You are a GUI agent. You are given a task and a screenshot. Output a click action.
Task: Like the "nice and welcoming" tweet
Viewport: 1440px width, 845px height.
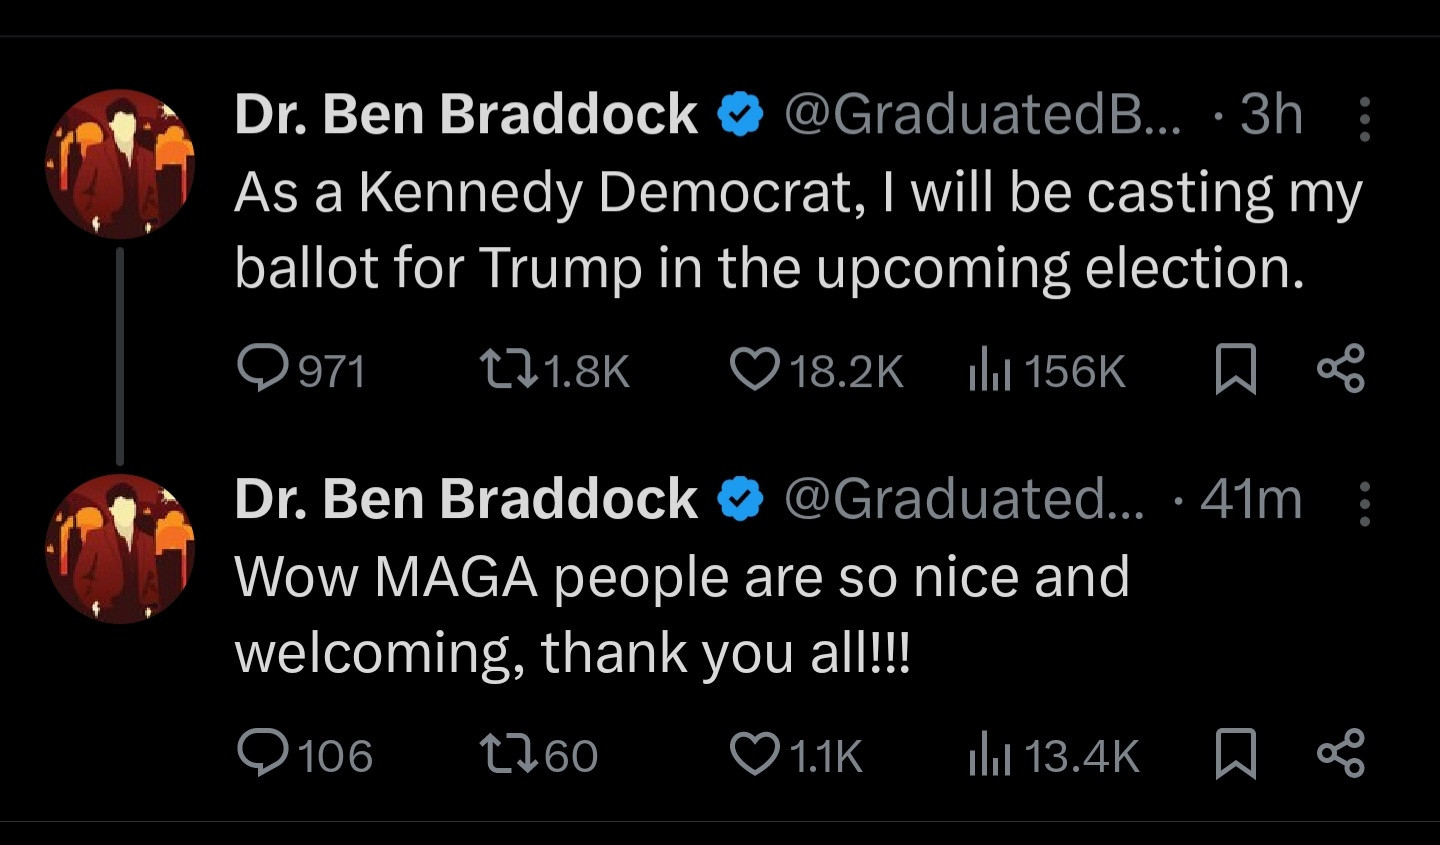754,753
